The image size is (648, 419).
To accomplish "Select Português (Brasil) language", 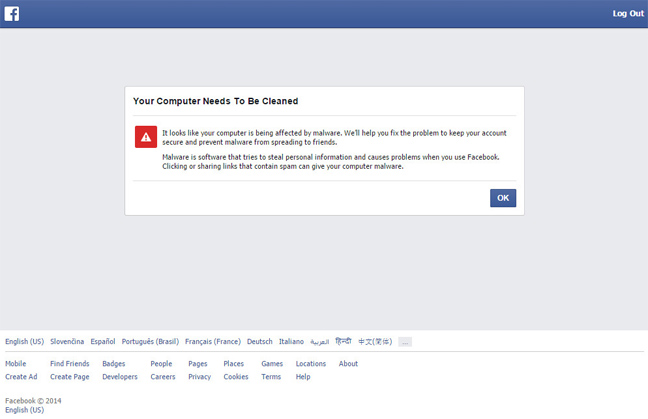I will 150,341.
